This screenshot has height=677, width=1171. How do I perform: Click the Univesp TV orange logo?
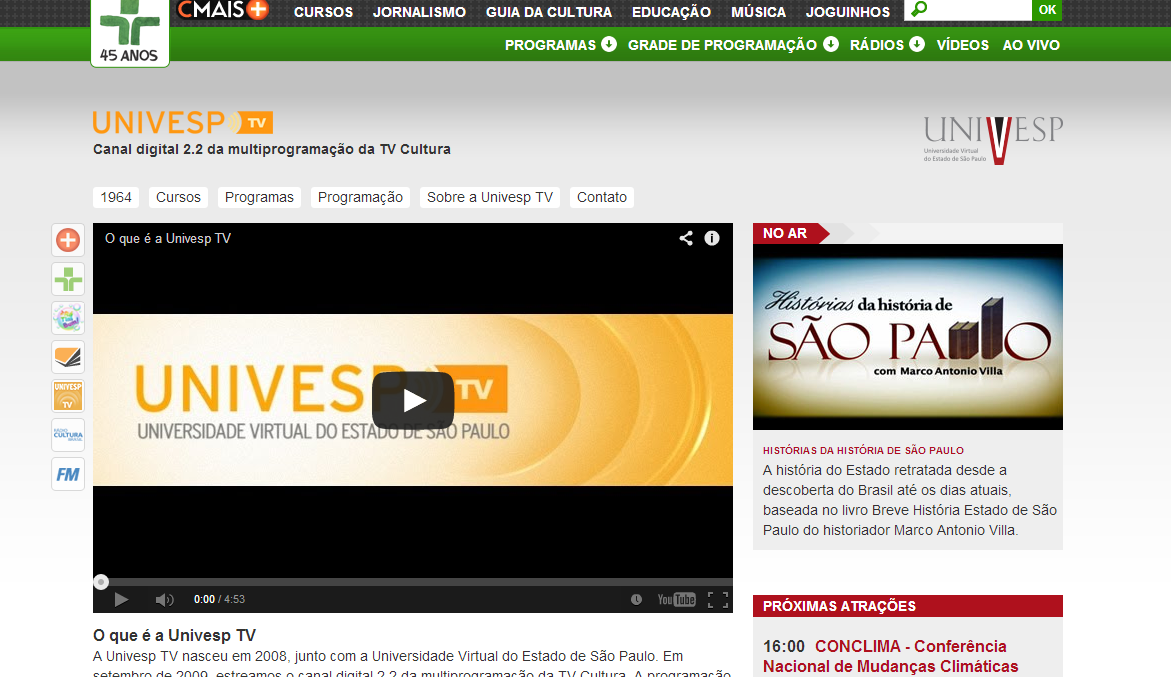(x=183, y=122)
